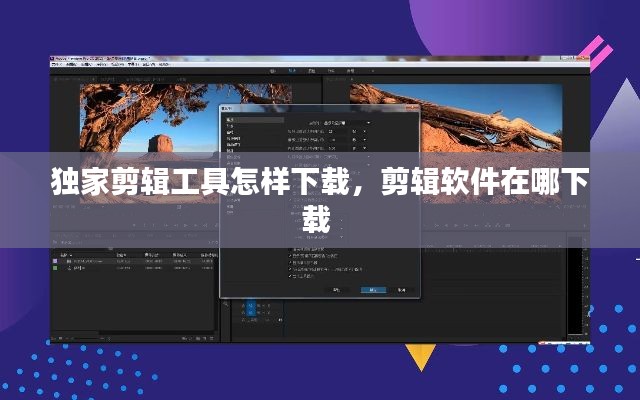This screenshot has width=640, height=400.
Task: Confirm the dialog with the blue OK button
Action: pos(373,290)
